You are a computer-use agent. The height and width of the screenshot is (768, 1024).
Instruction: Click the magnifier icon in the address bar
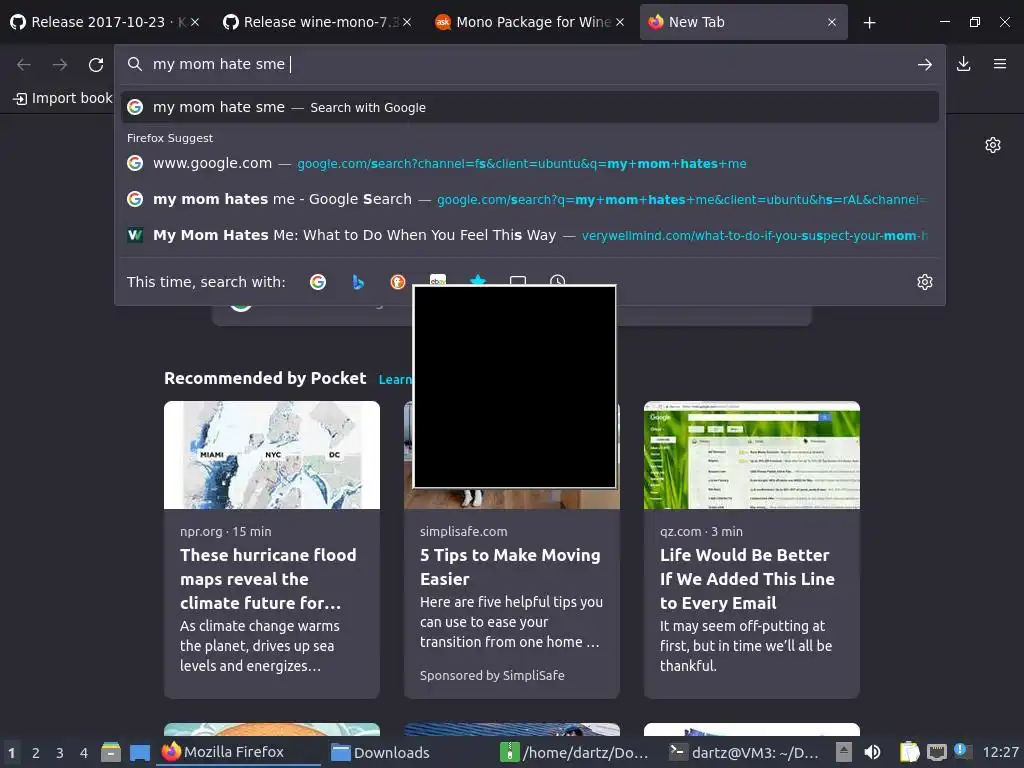(x=135, y=64)
